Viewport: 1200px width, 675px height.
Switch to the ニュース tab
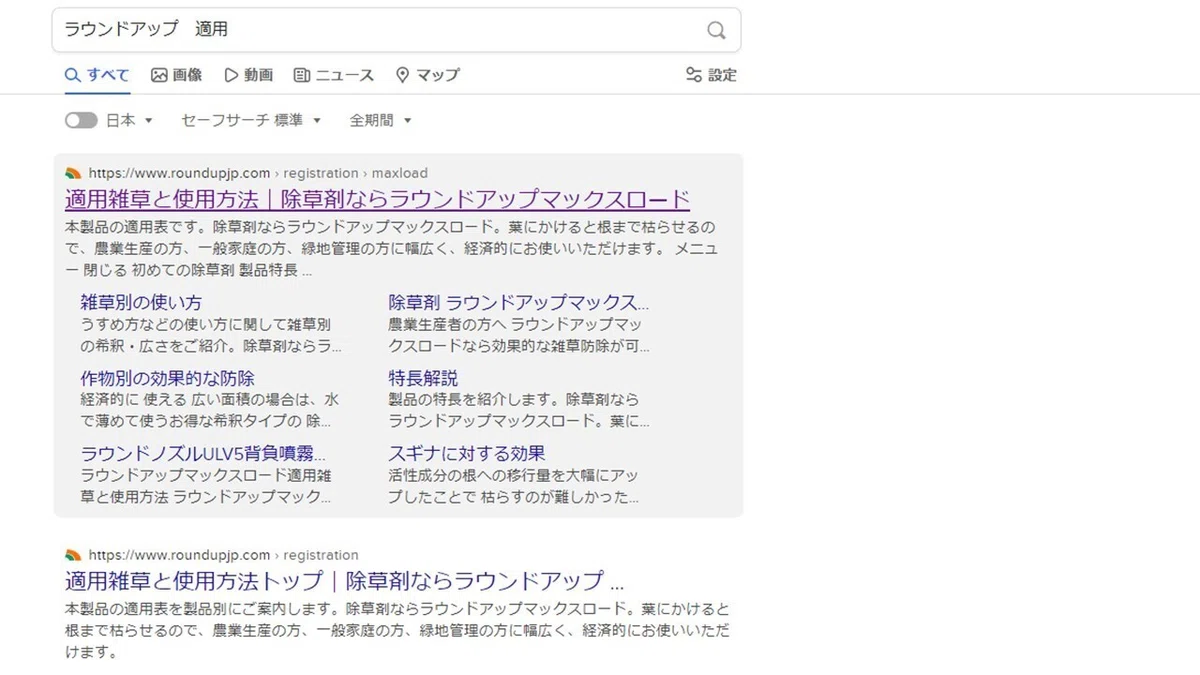tap(334, 75)
